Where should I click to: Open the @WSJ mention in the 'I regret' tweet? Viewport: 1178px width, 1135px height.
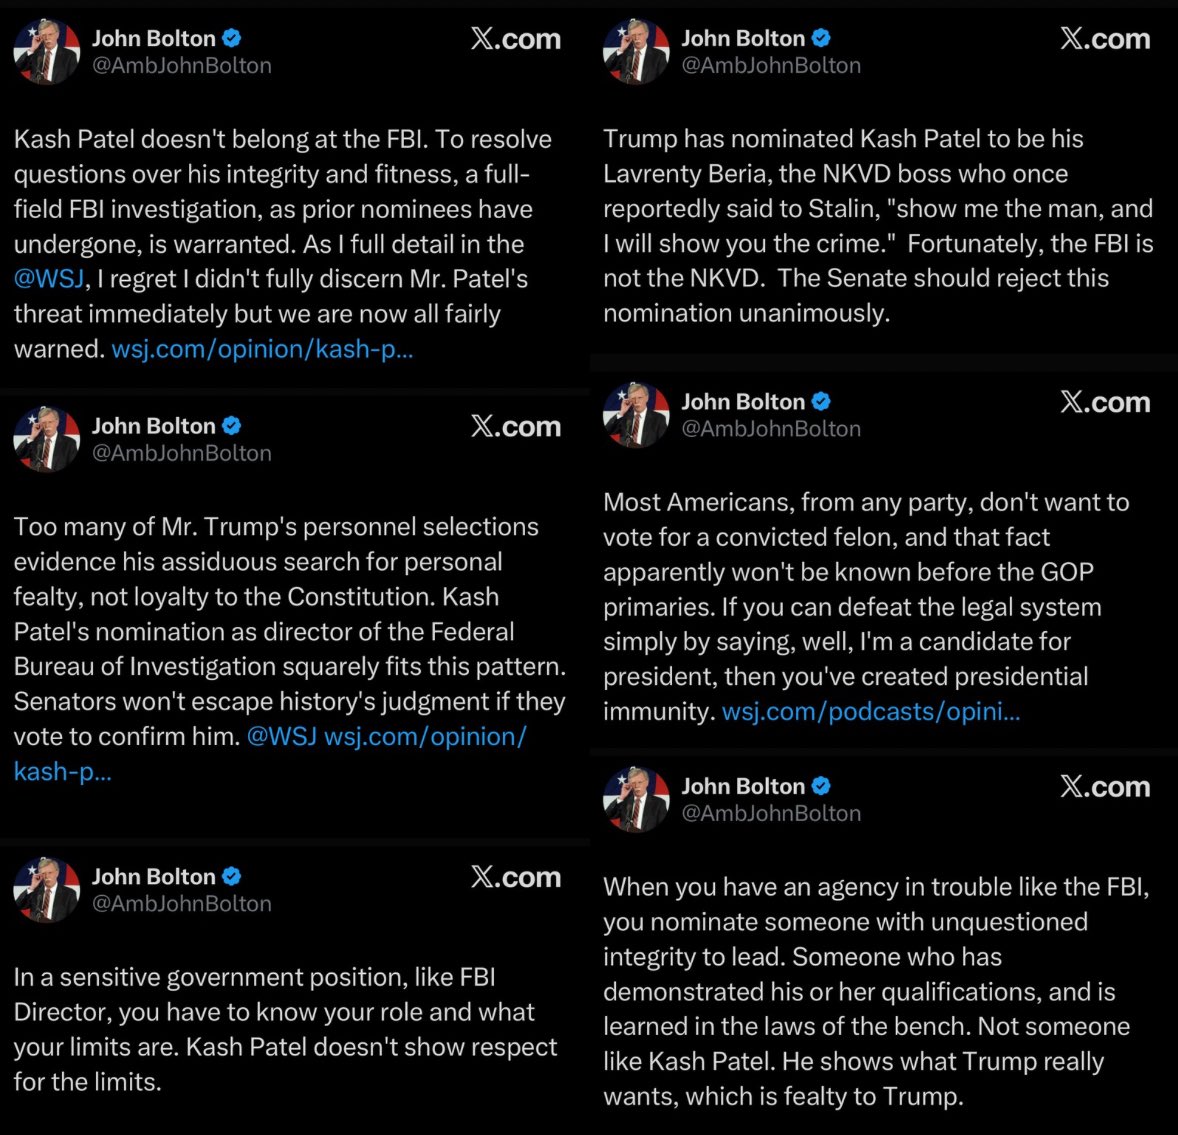click(49, 279)
